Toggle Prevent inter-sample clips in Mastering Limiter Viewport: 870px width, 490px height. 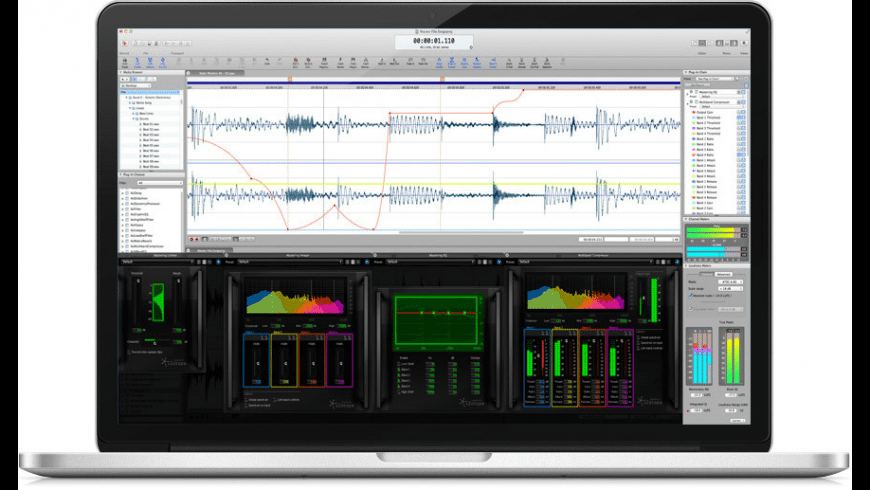[x=129, y=352]
